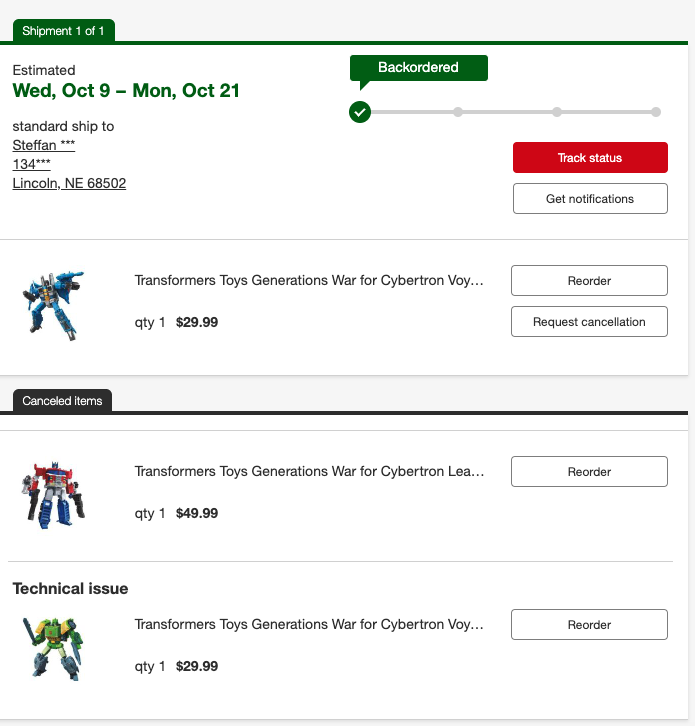Click the Steffan recipient name link
This screenshot has height=726, width=695.
tap(44, 145)
